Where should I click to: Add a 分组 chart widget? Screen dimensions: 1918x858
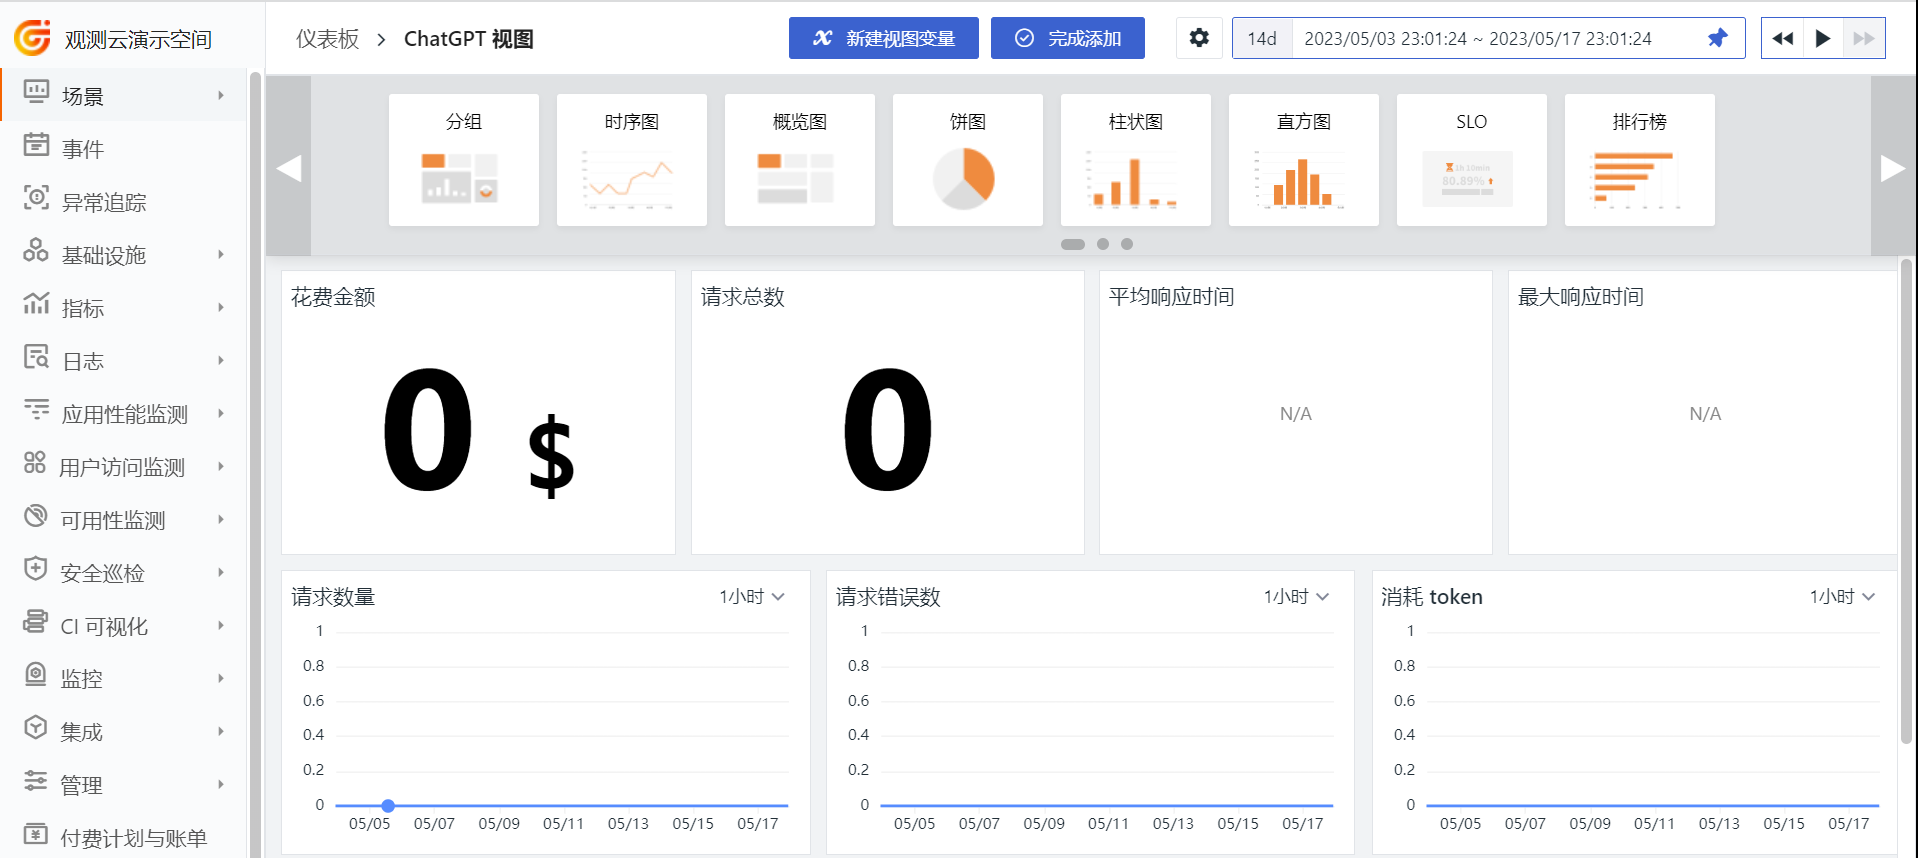464,160
